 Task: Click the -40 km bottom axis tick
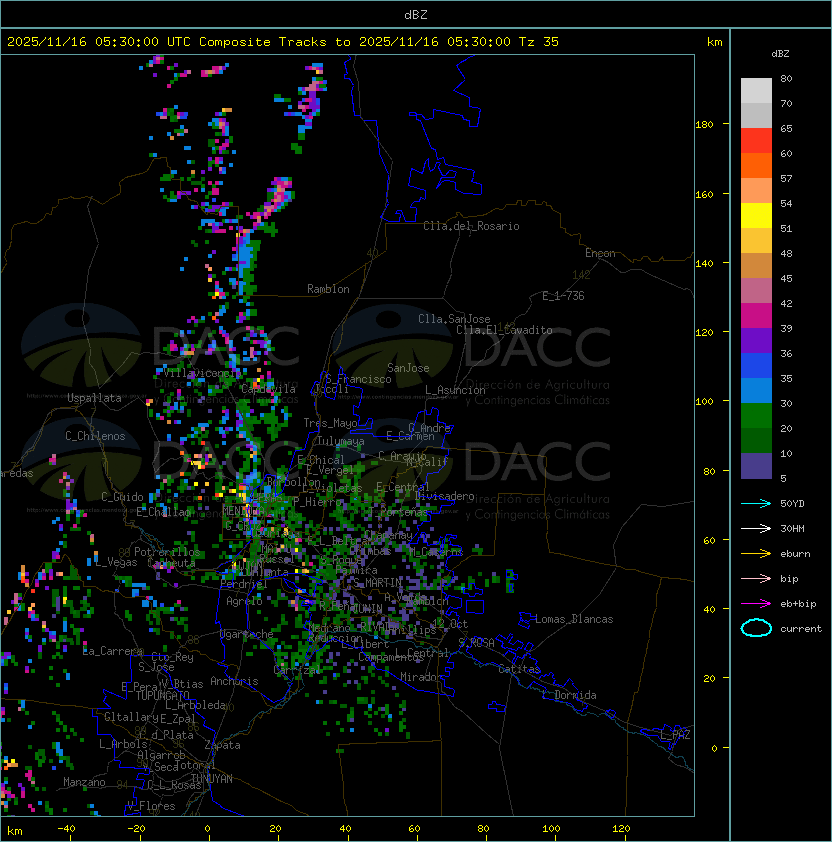click(x=66, y=829)
